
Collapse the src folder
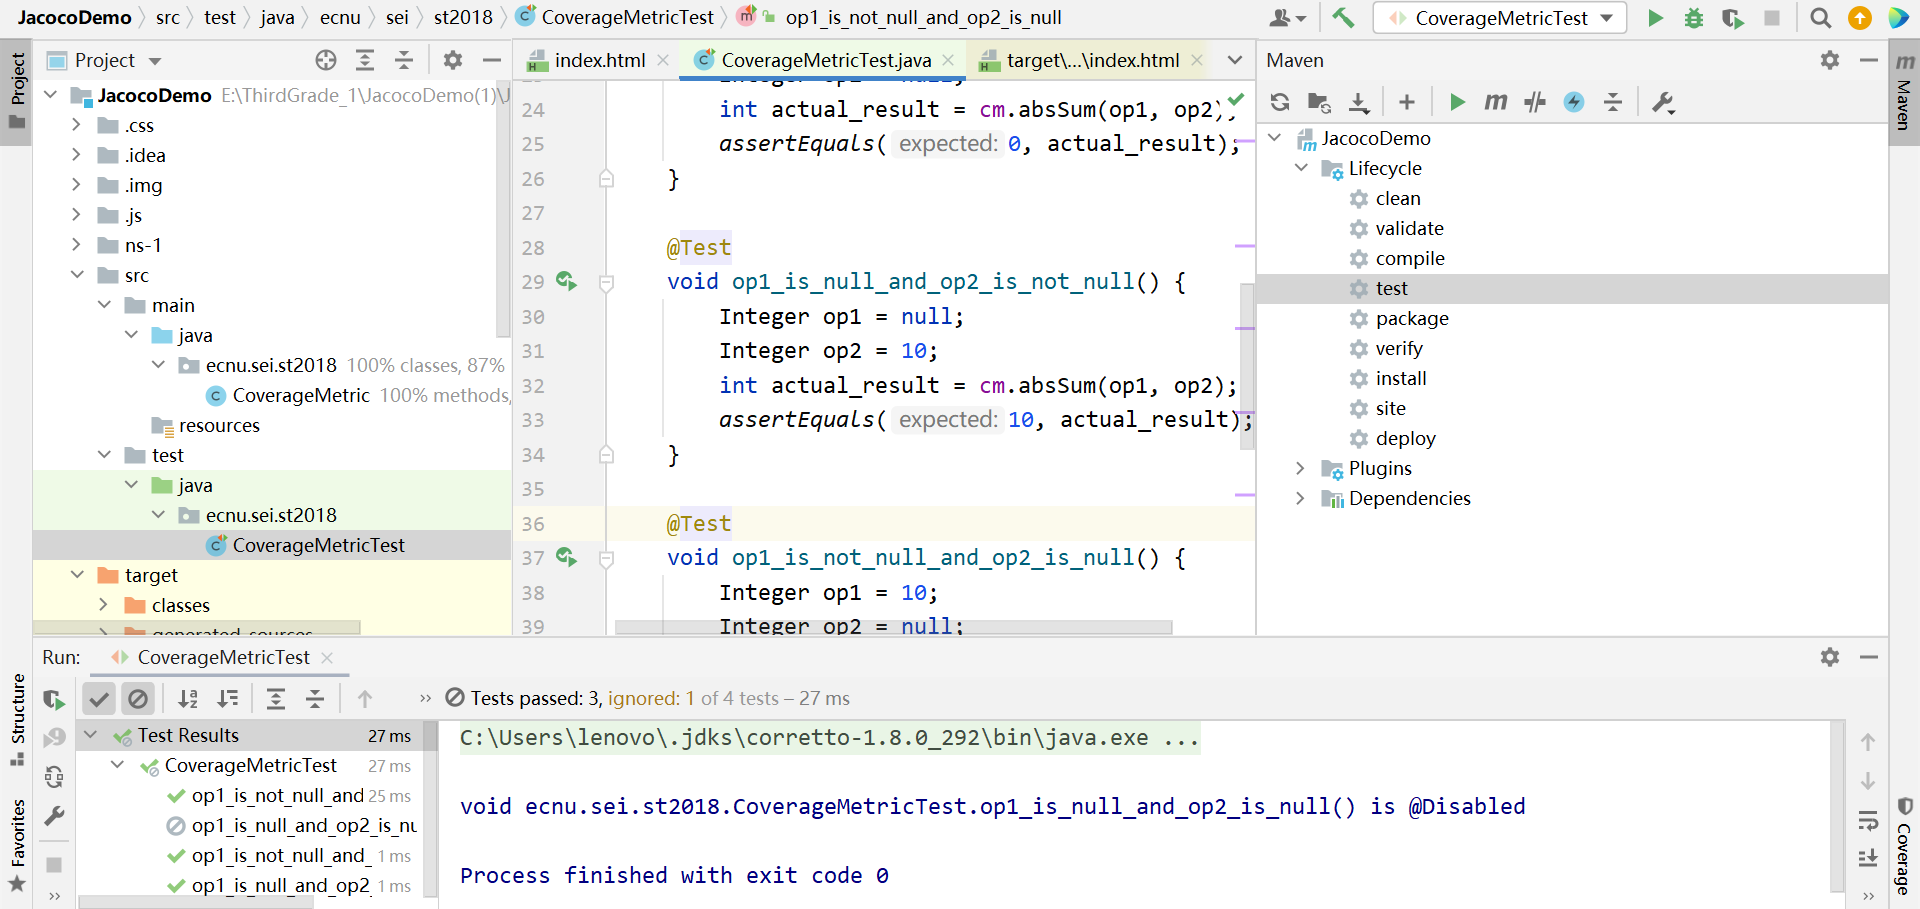click(77, 275)
